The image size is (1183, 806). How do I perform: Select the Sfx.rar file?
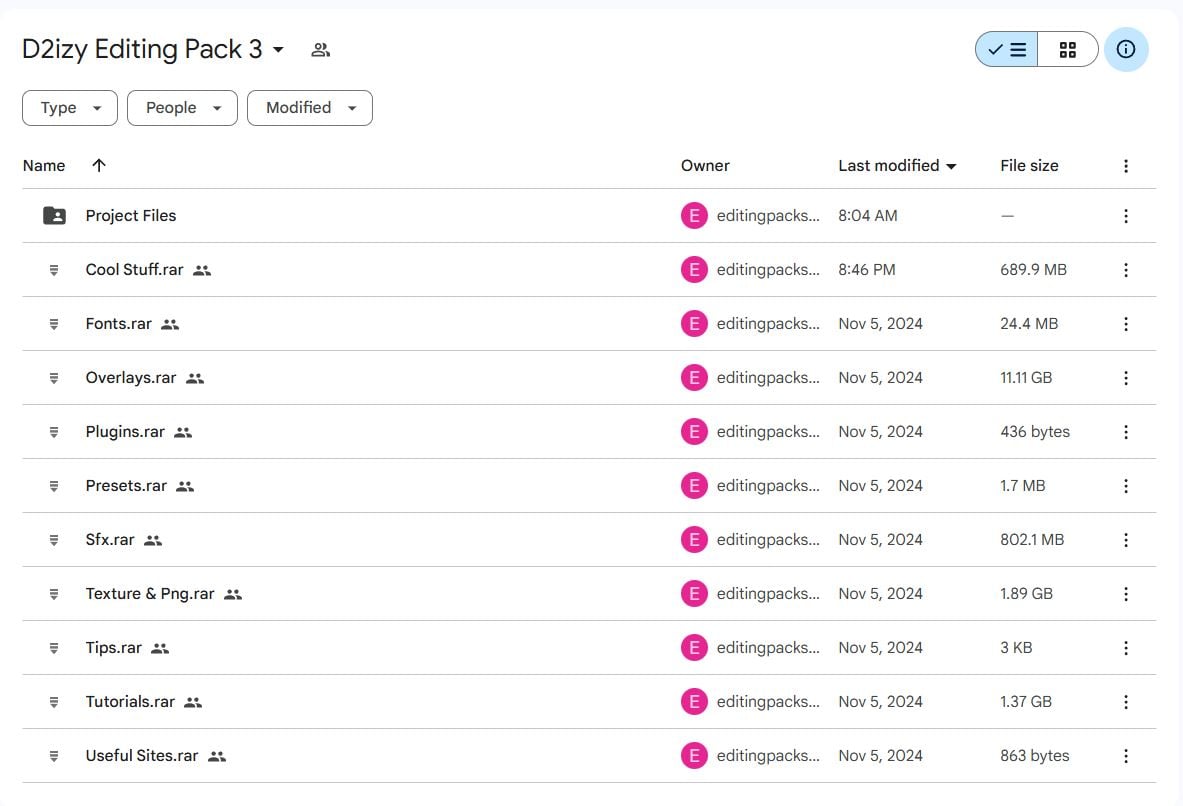pyautogui.click(x=109, y=540)
